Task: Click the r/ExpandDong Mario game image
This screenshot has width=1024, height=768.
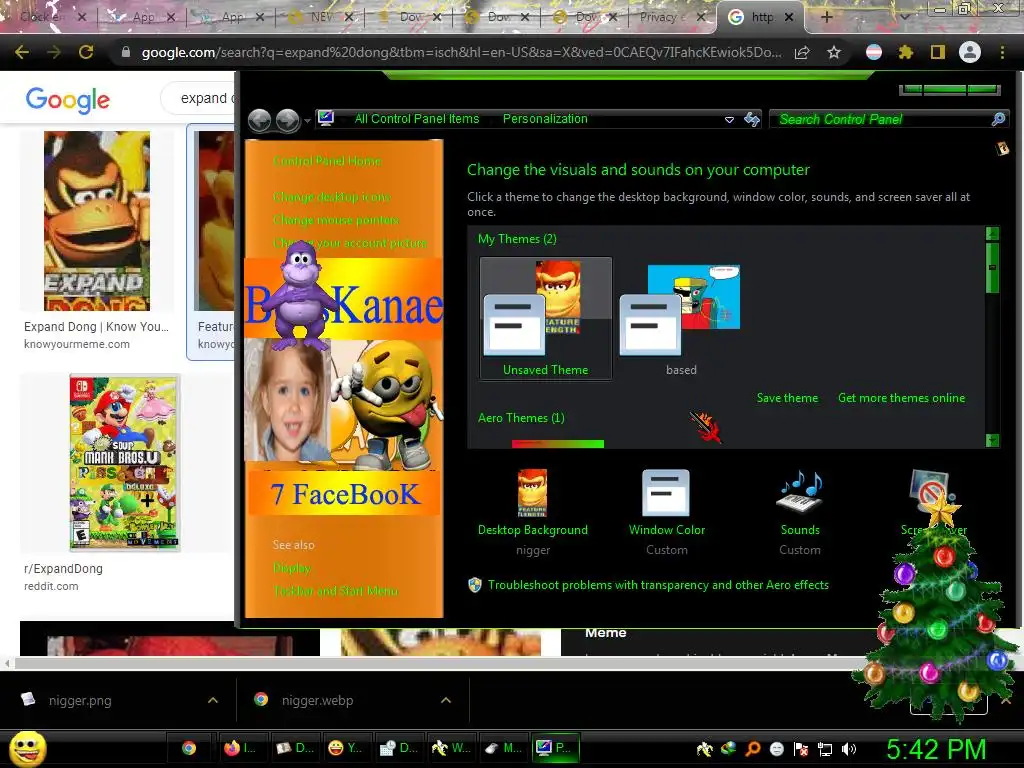Action: pyautogui.click(x=125, y=463)
